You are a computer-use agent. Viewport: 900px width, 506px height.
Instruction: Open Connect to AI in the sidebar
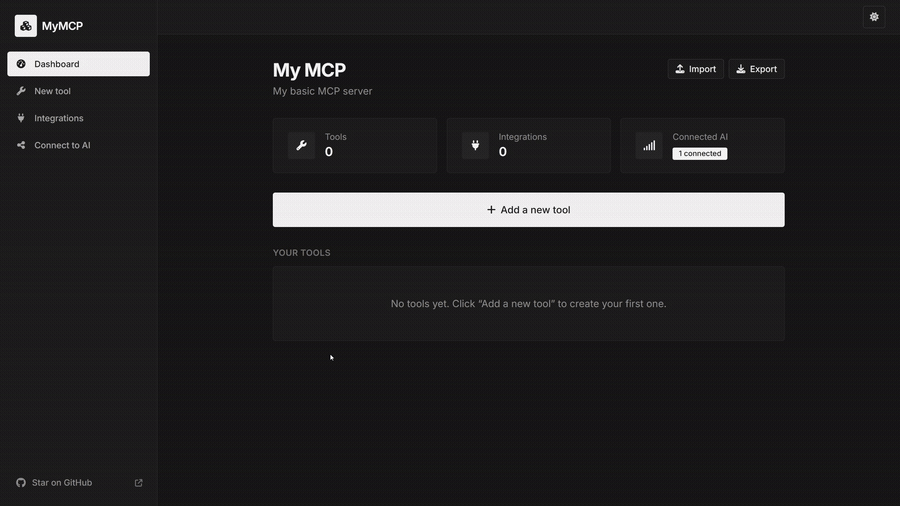click(x=79, y=145)
